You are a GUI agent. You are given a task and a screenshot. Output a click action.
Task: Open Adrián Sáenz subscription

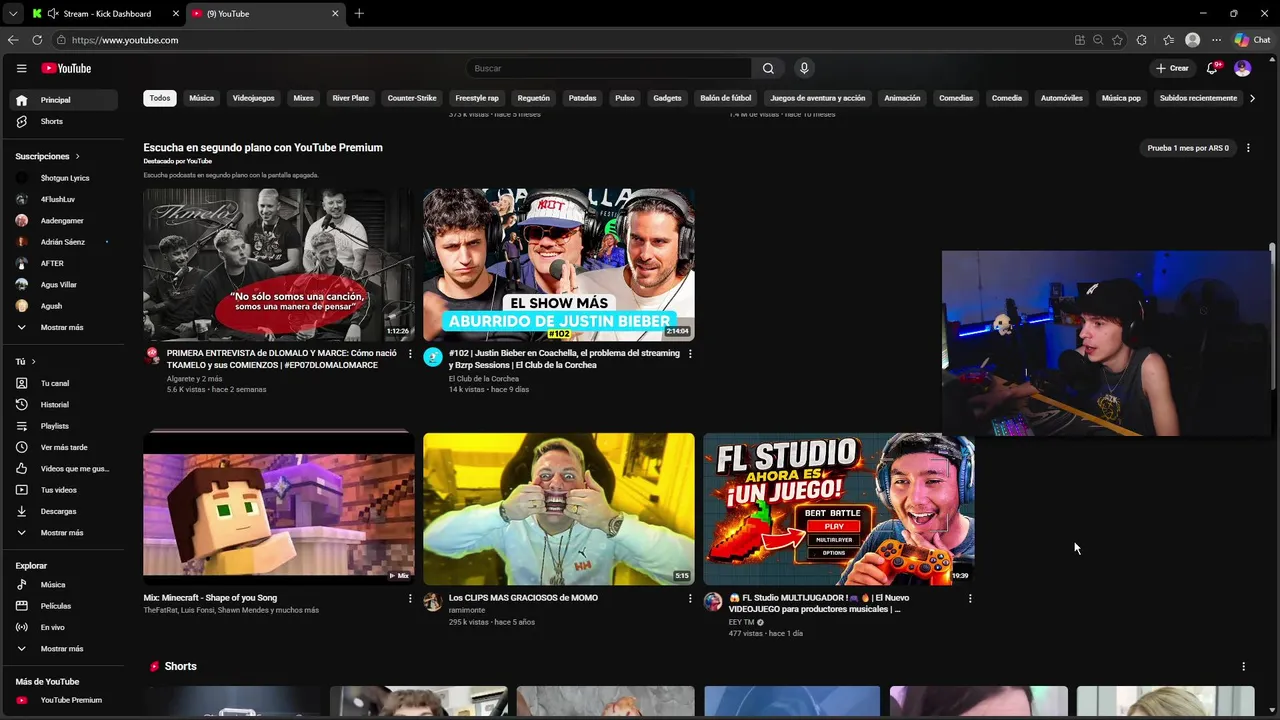[64, 242]
